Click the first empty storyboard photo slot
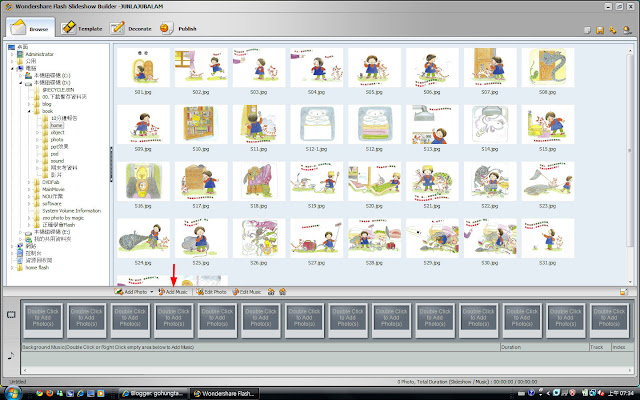 [43, 320]
